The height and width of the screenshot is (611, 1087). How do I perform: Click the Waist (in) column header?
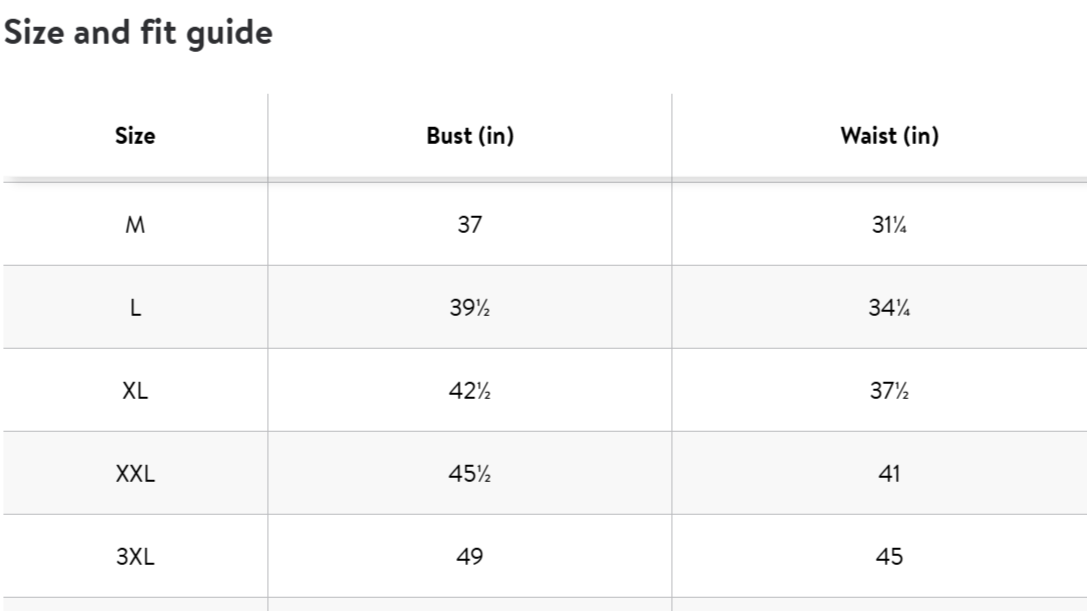coord(889,135)
